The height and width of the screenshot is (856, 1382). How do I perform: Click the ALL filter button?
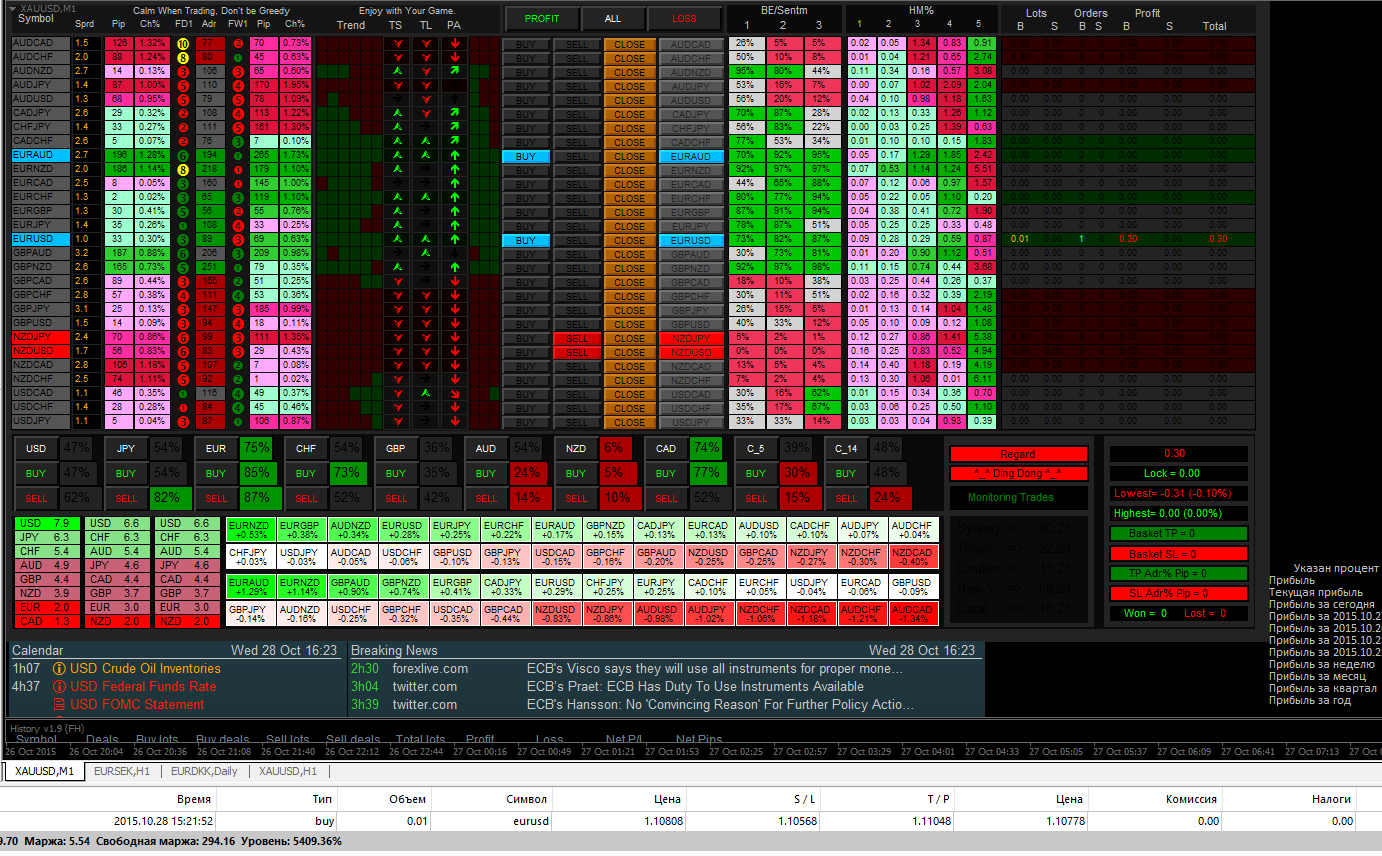pos(613,18)
